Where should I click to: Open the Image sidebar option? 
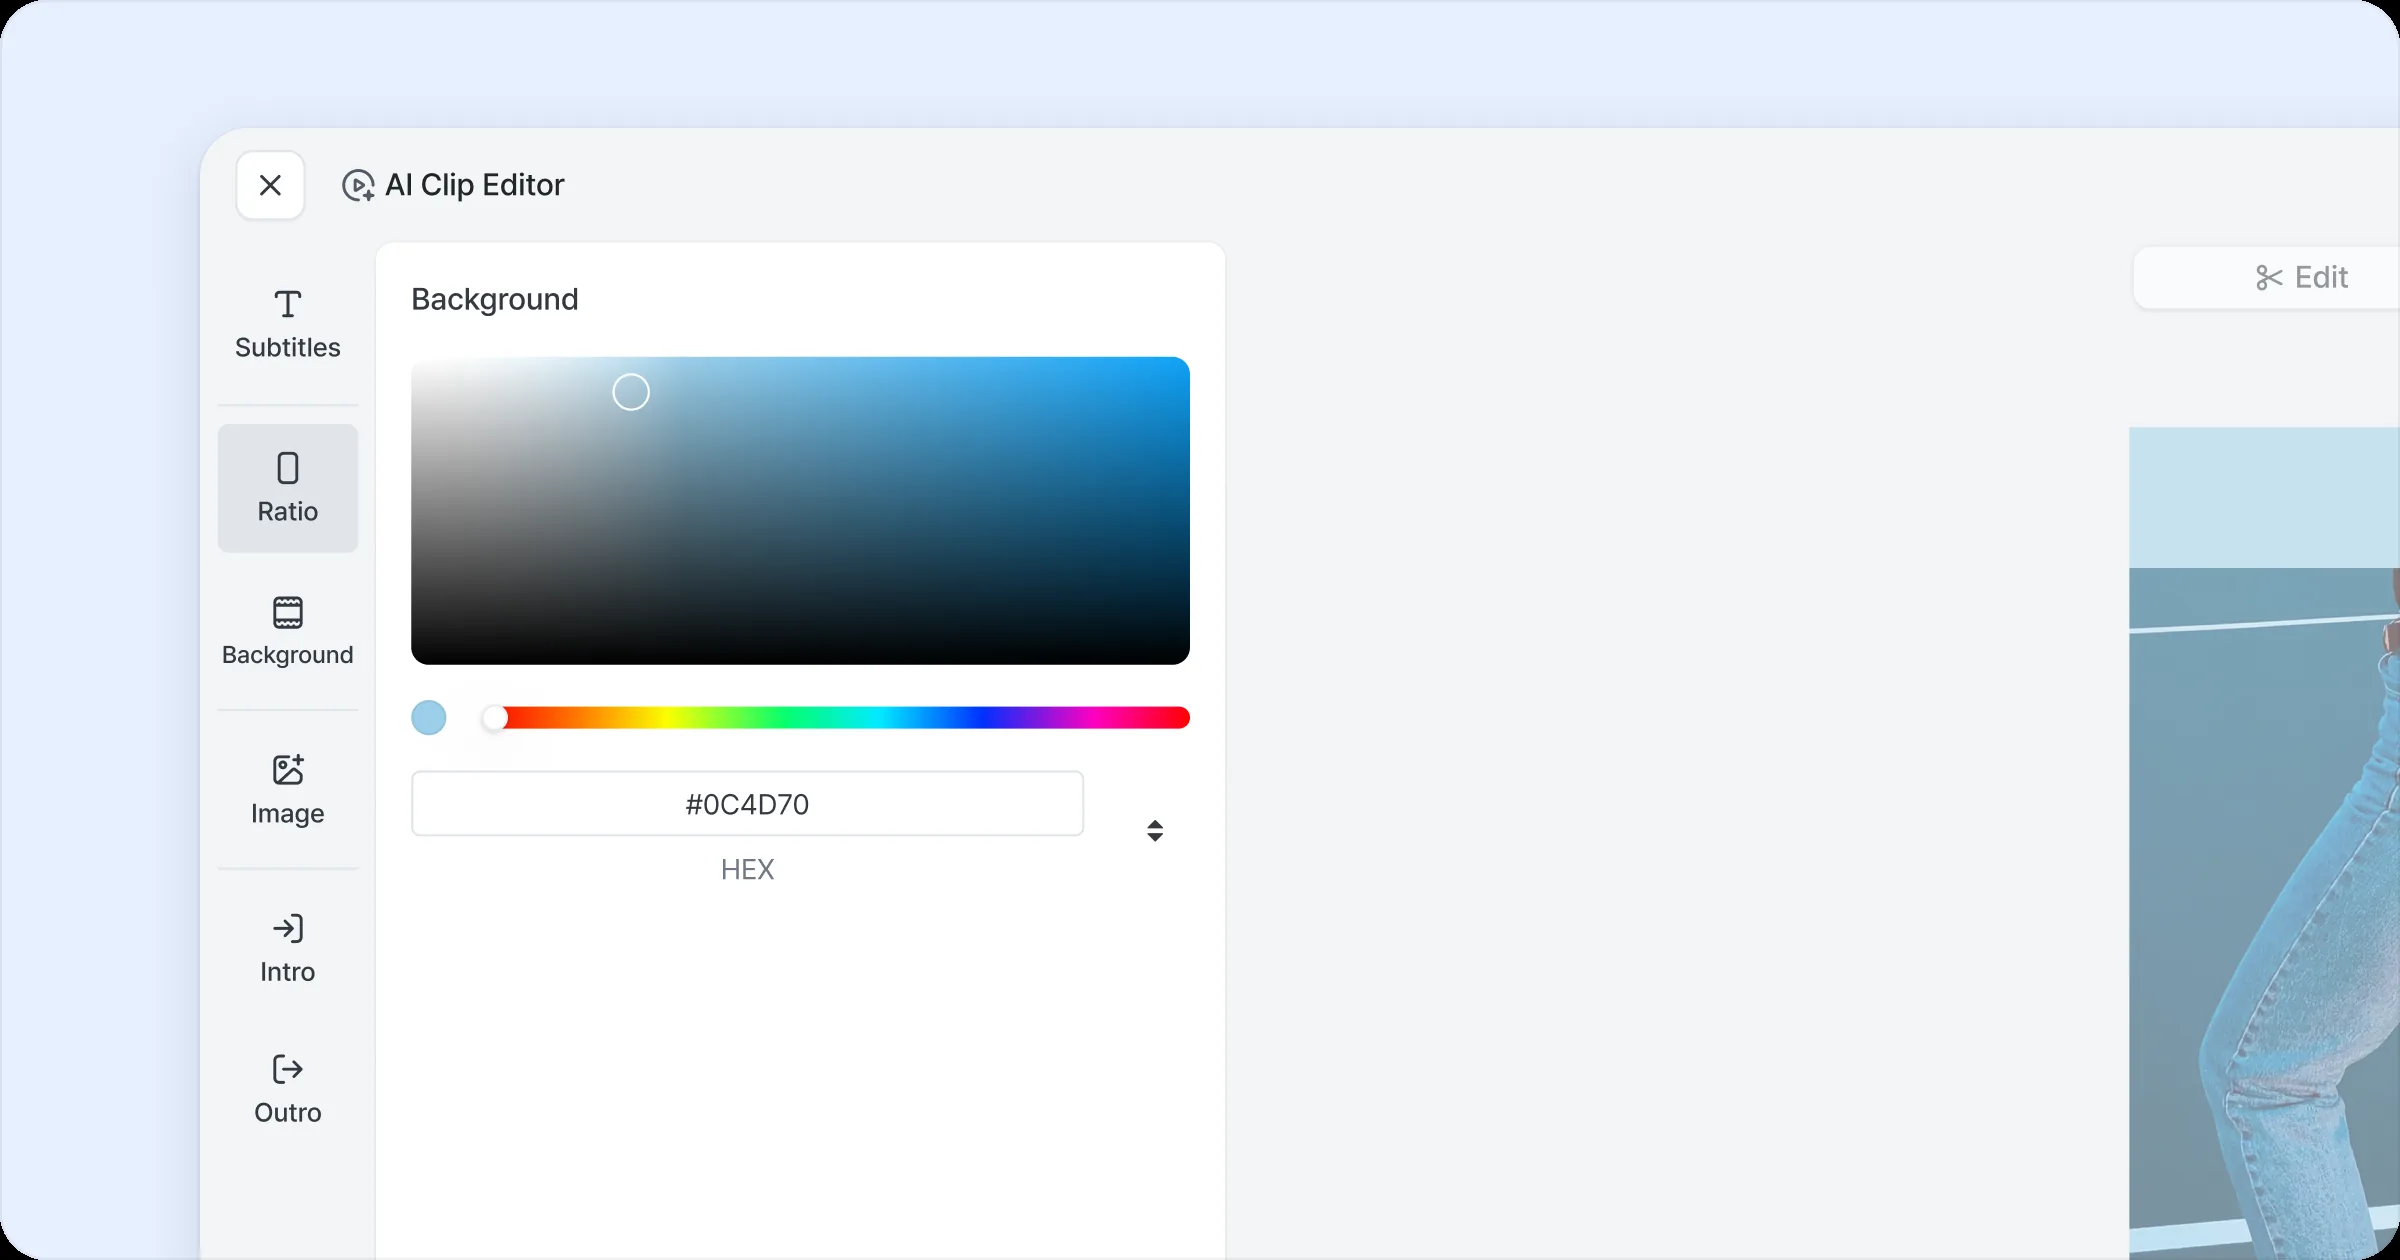288,790
